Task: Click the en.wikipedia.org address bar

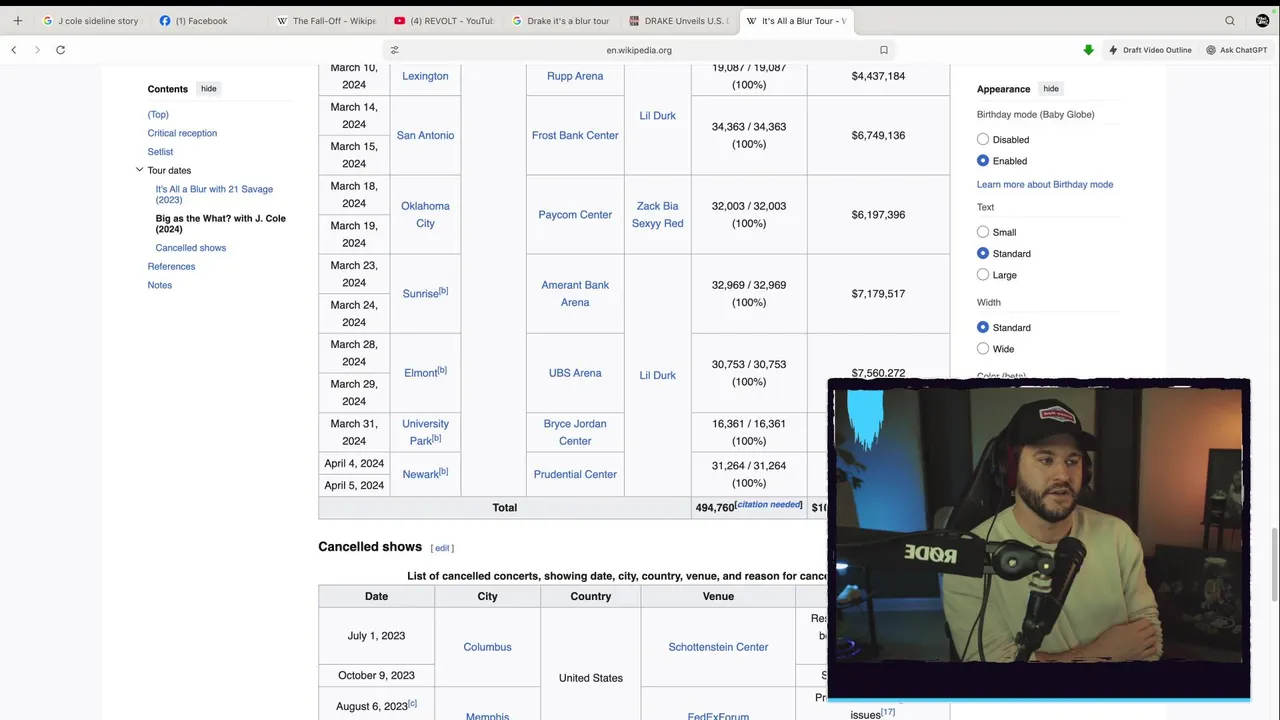Action: (x=639, y=50)
